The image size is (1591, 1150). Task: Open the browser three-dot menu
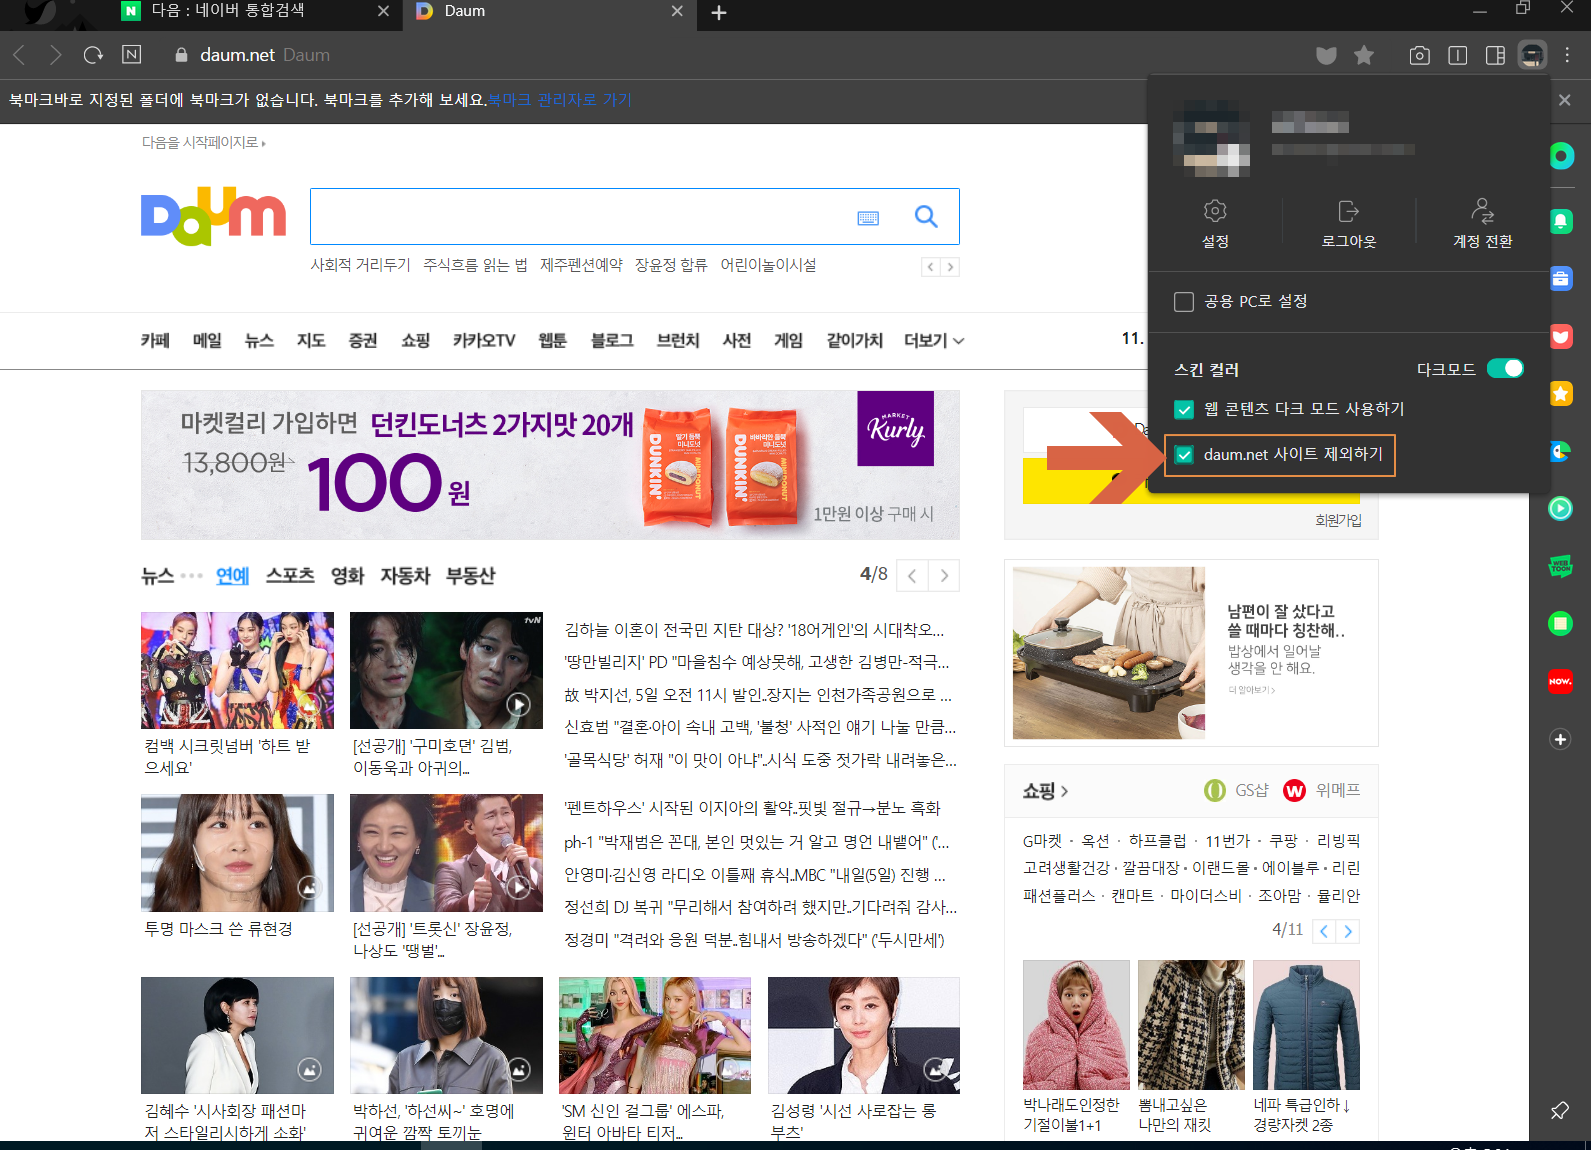click(1568, 55)
